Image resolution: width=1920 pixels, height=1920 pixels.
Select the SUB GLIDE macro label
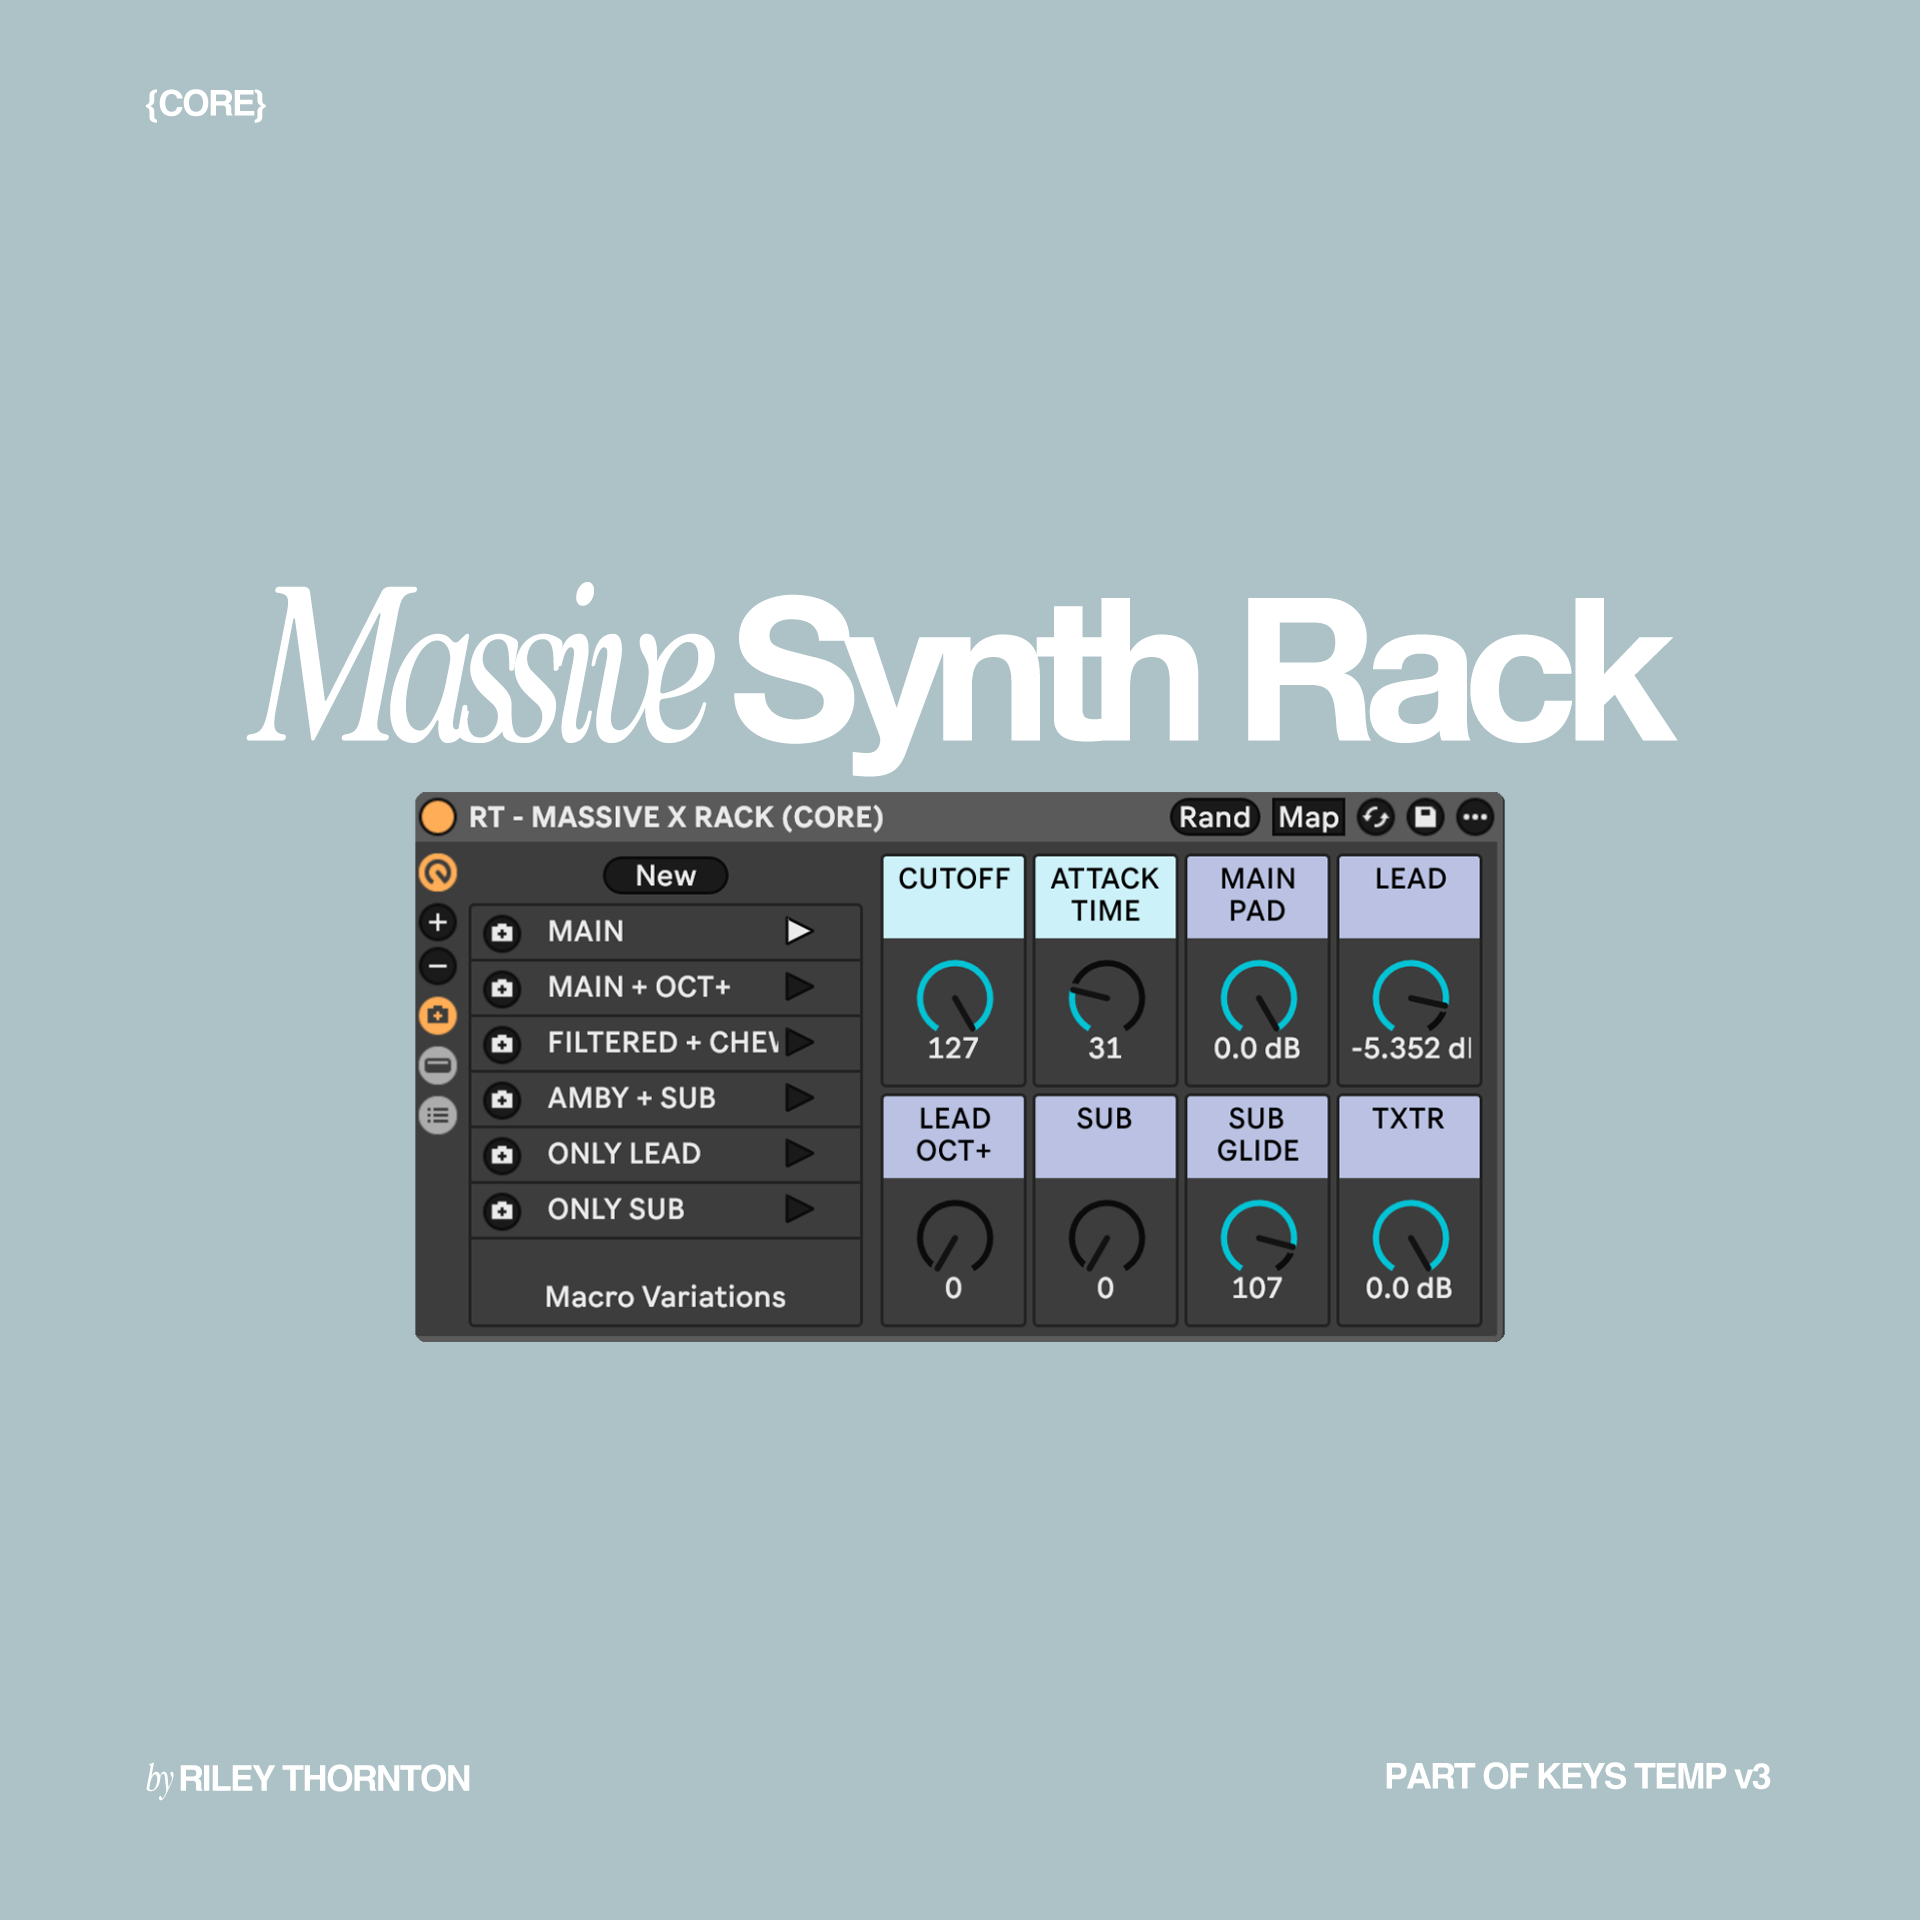click(1258, 1137)
